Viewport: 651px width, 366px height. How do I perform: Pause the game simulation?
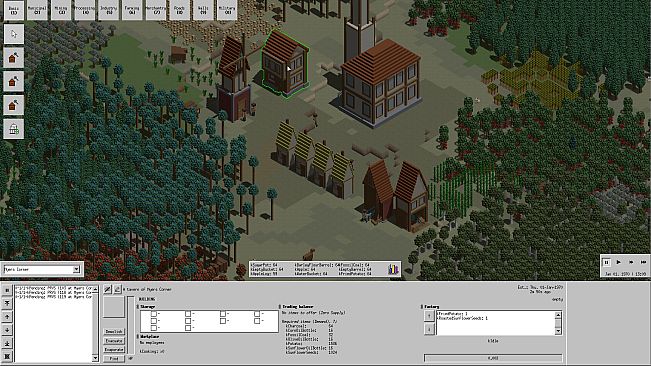(x=606, y=262)
